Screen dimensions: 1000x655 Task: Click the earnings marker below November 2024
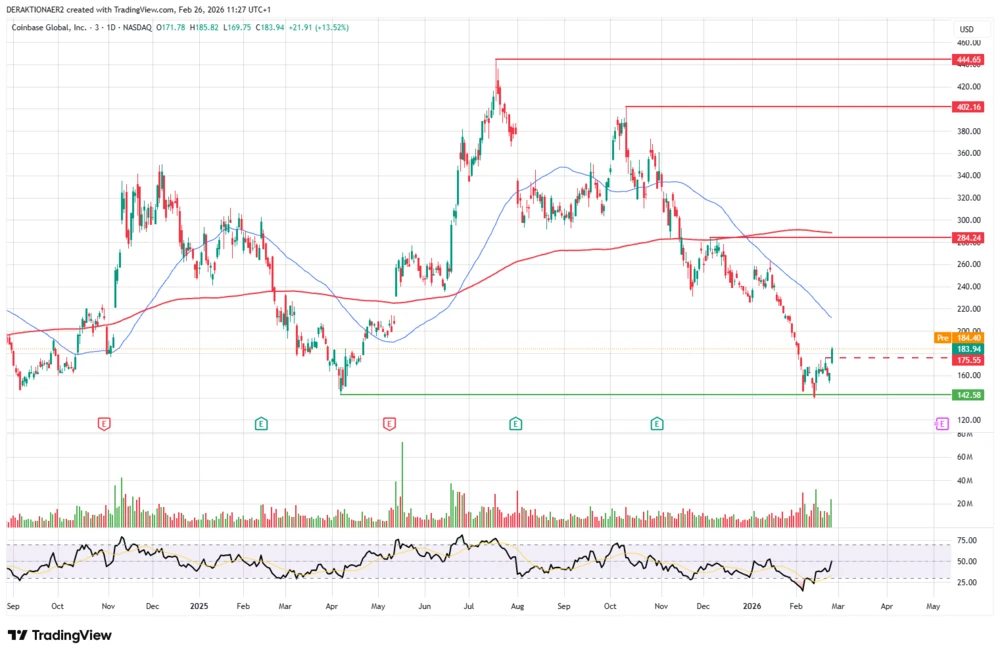click(x=102, y=424)
